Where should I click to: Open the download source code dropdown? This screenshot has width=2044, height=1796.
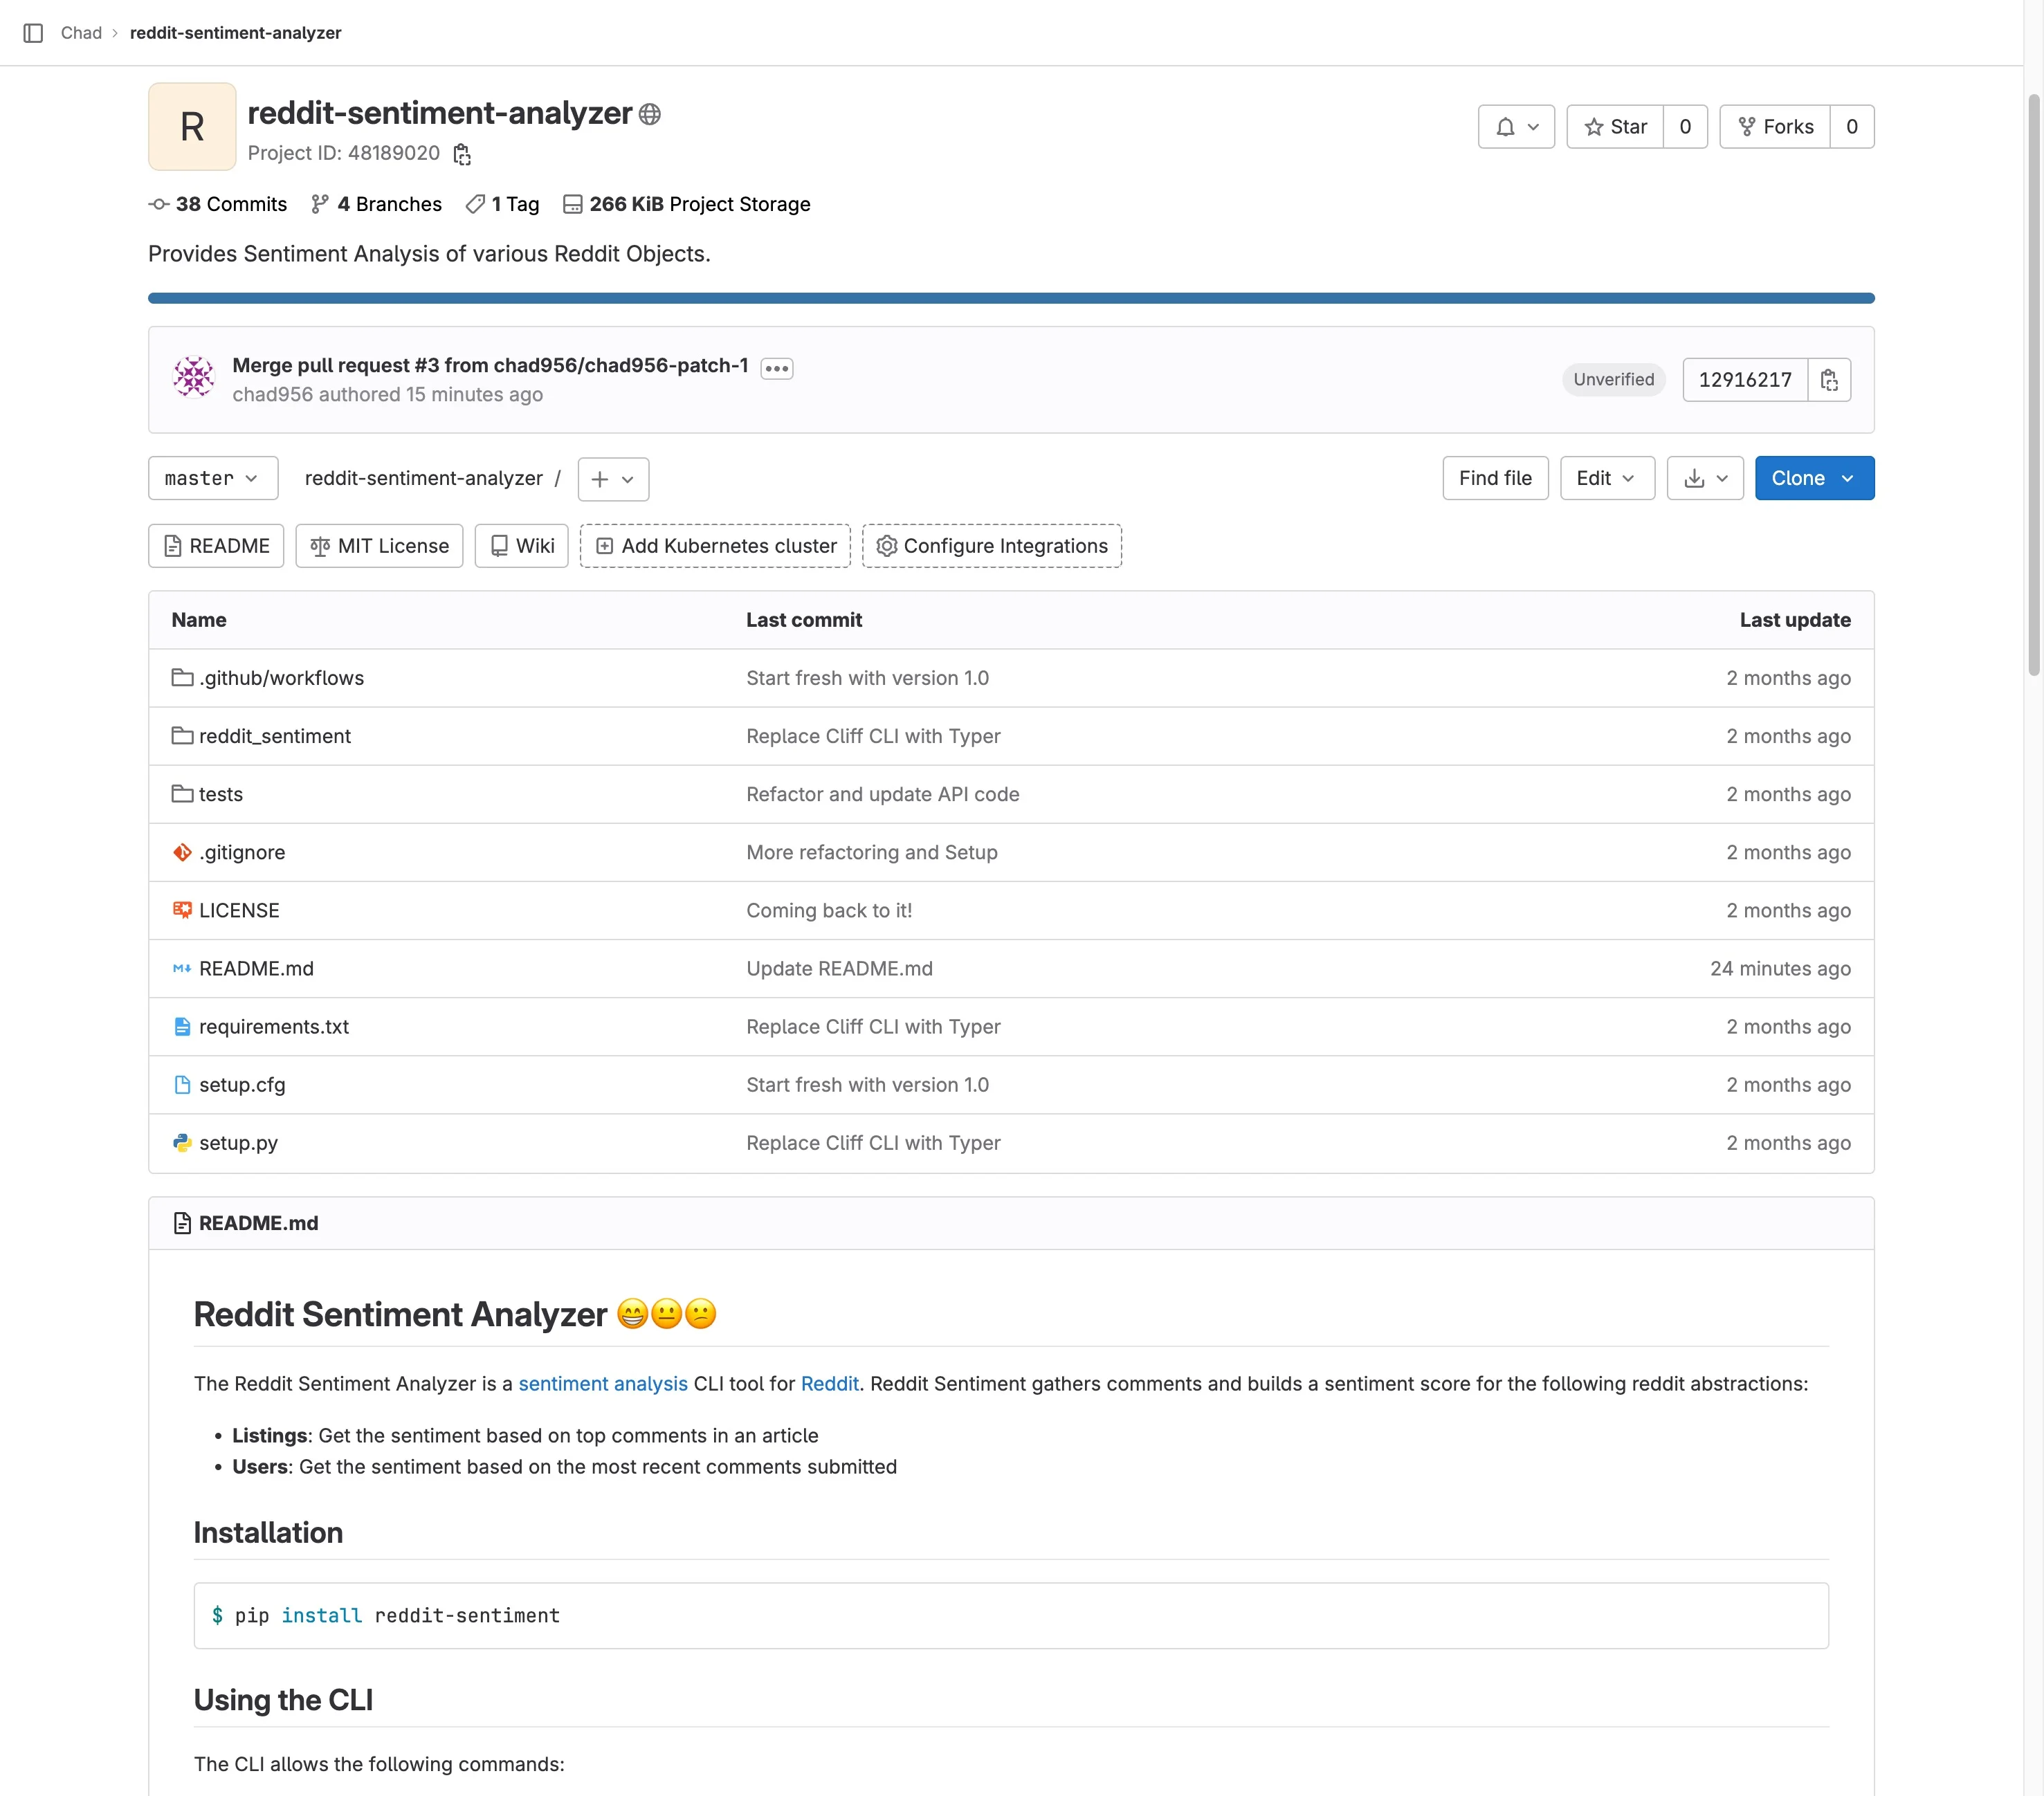pyautogui.click(x=1705, y=478)
